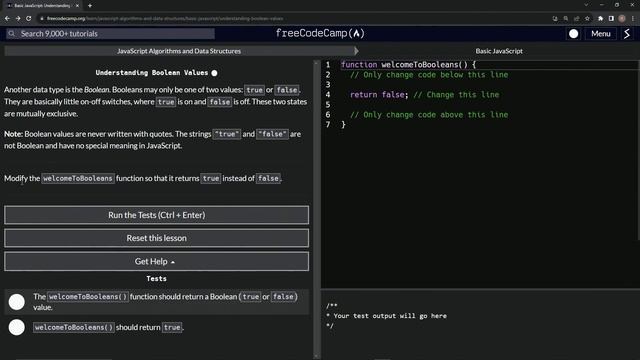This screenshot has height=360, width=640.
Task: Click status circle for should return true test
Action: click(17, 327)
